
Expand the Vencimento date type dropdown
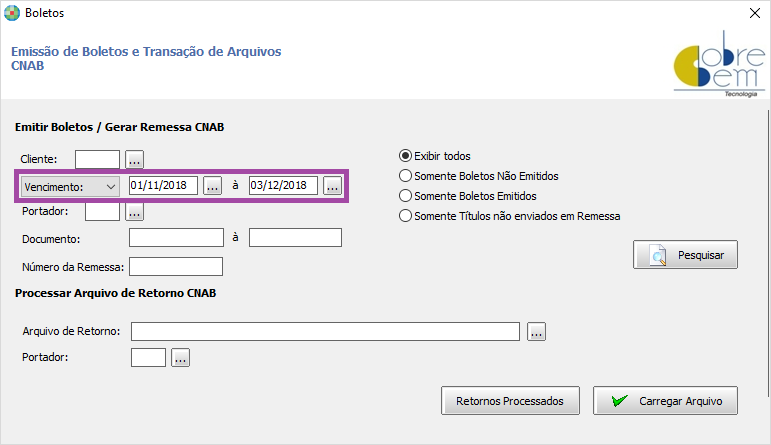(70, 187)
